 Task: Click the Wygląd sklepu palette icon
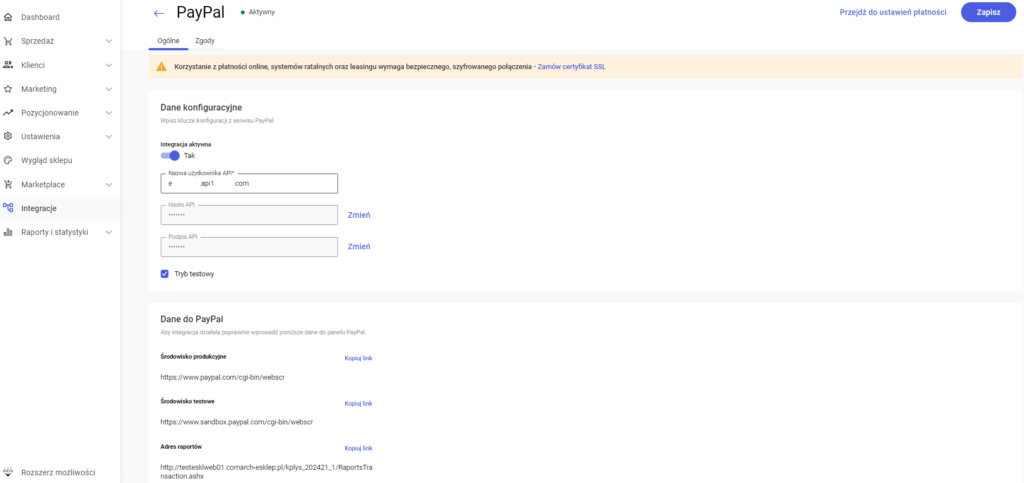(8, 161)
